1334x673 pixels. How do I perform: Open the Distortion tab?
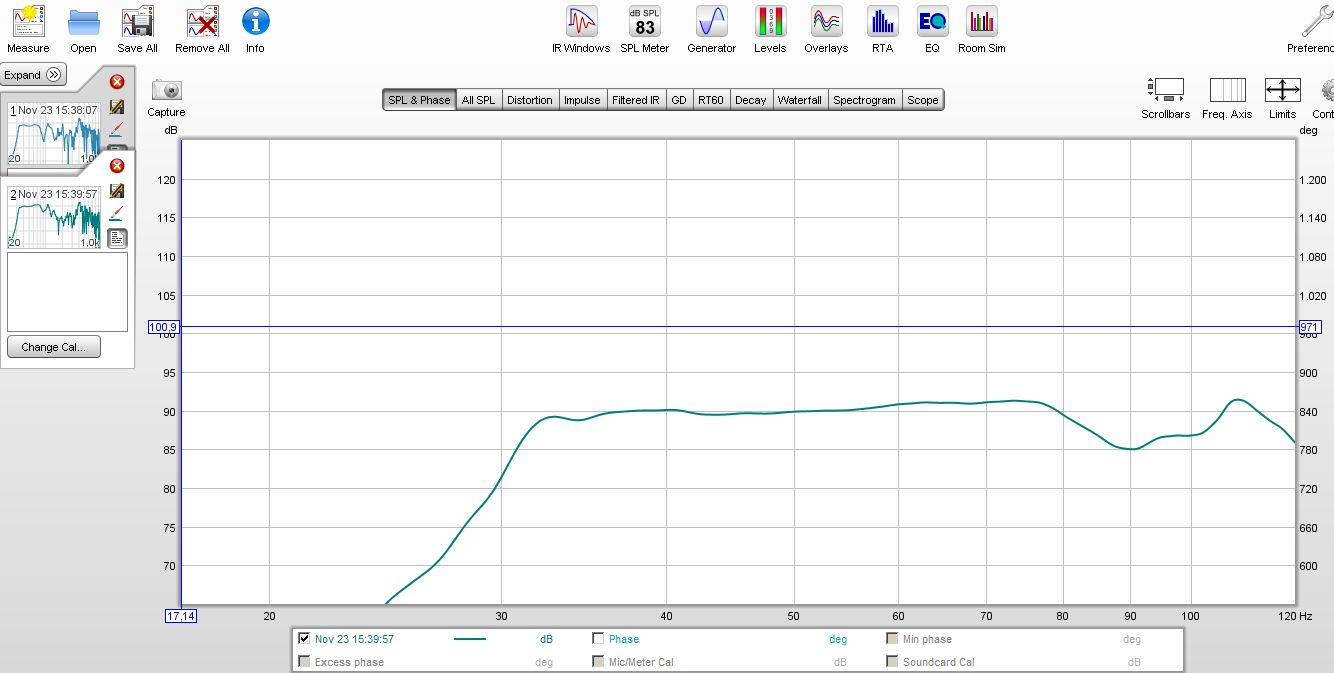pos(529,100)
